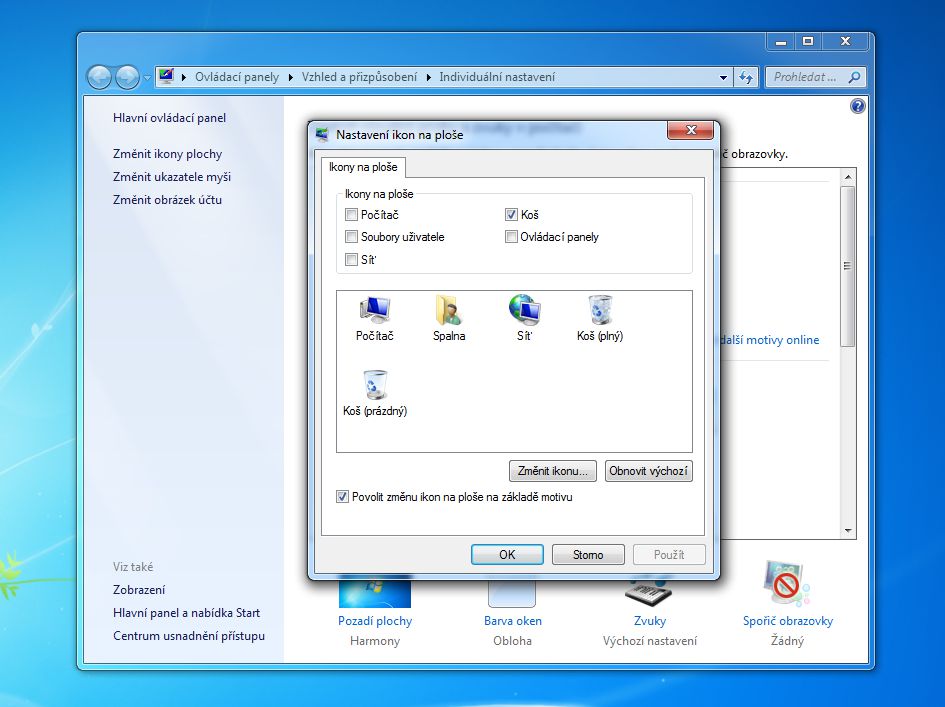This screenshot has width=945, height=707.
Task: Click Vzhled a přizpůsobení in the breadcrumb
Action: point(359,77)
